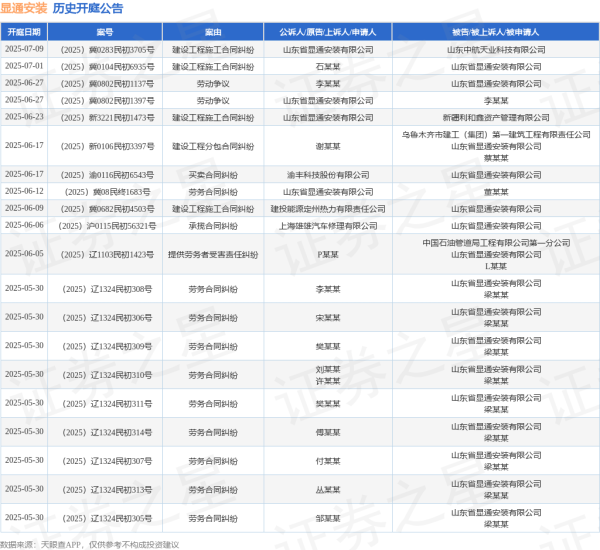Select plaintiff 上海雄雄汽车修理有限公司
Viewport: 600px width, 550px height.
click(327, 226)
